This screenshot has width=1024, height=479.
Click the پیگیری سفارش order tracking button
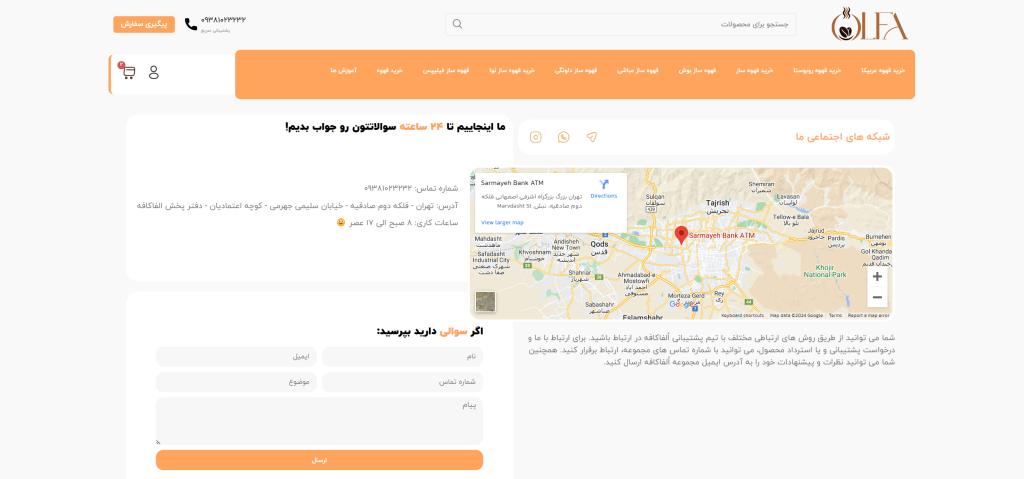coord(144,24)
